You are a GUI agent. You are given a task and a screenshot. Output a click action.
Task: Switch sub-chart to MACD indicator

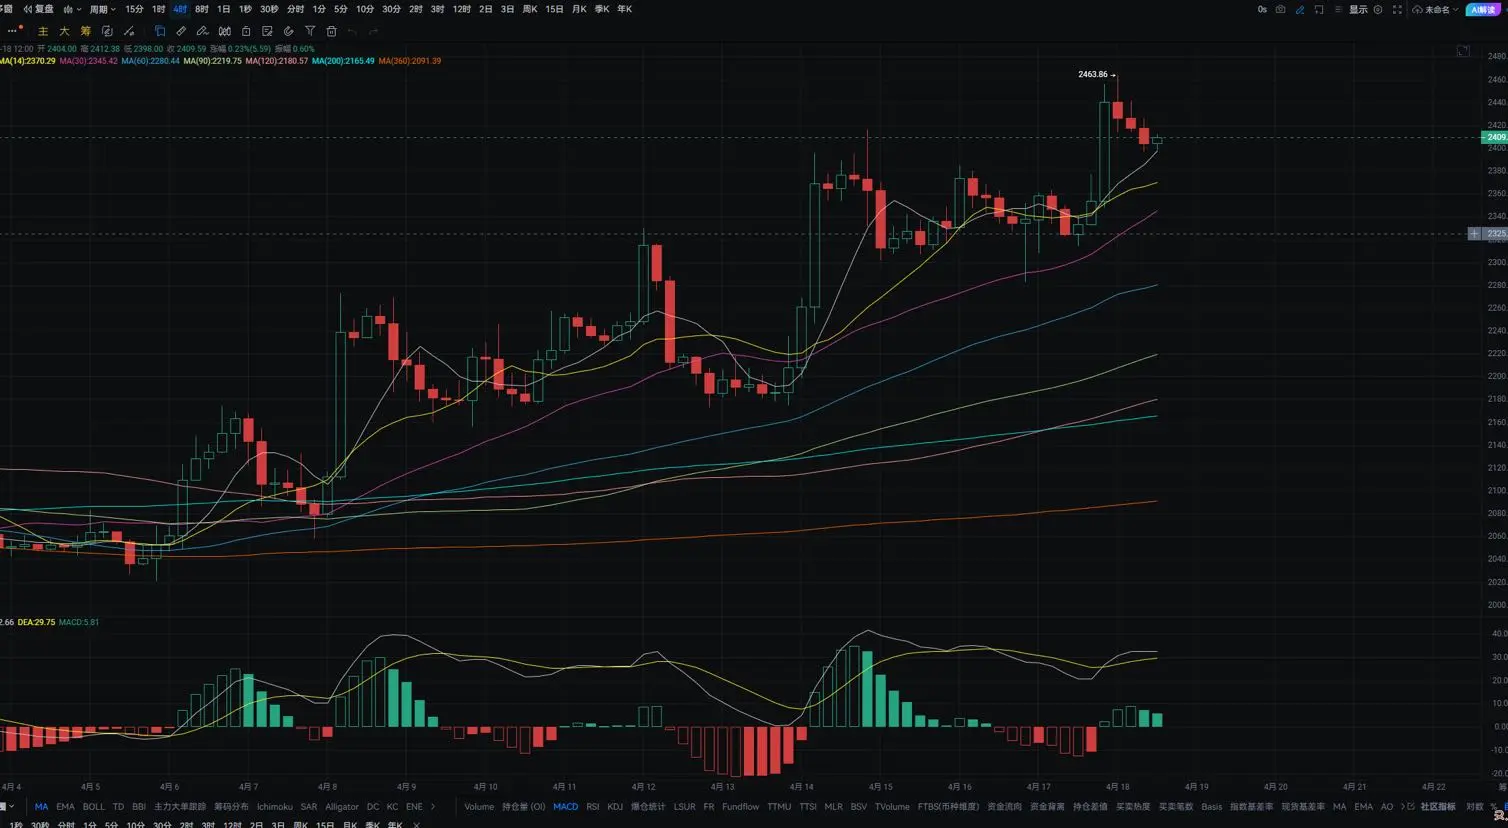point(565,807)
